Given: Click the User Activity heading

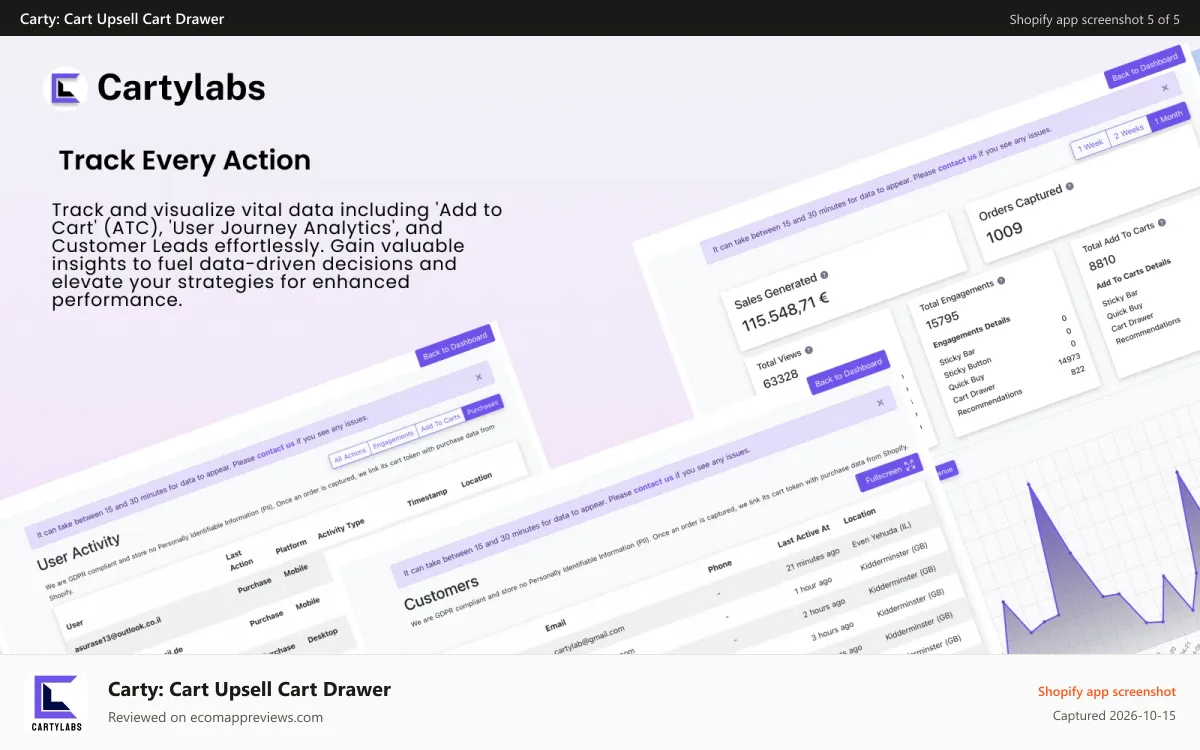Looking at the screenshot, I should point(79,551).
